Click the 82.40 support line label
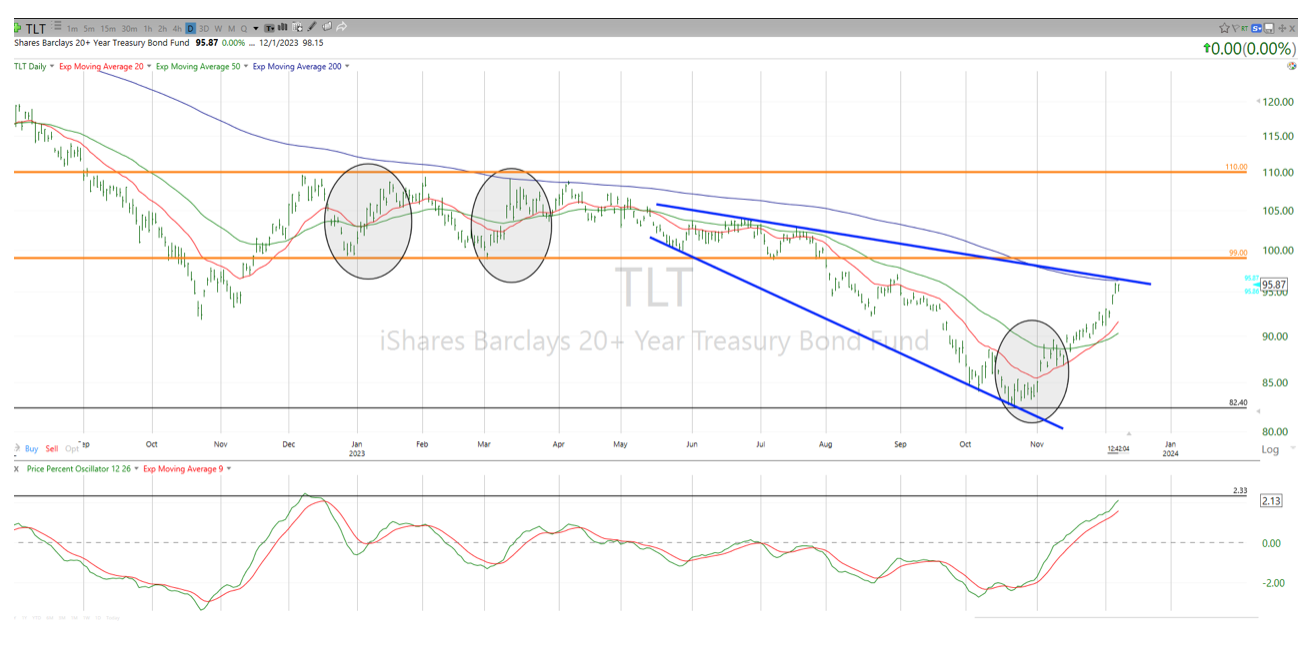The image size is (1305, 651). point(1238,402)
